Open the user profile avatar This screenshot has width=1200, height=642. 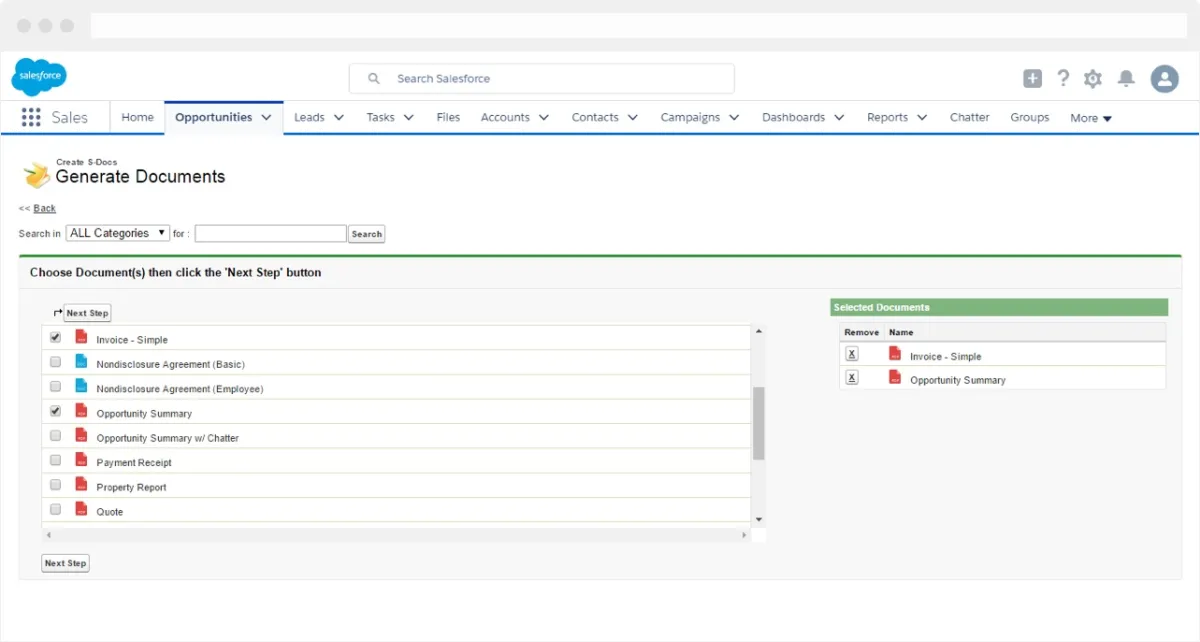click(x=1164, y=79)
